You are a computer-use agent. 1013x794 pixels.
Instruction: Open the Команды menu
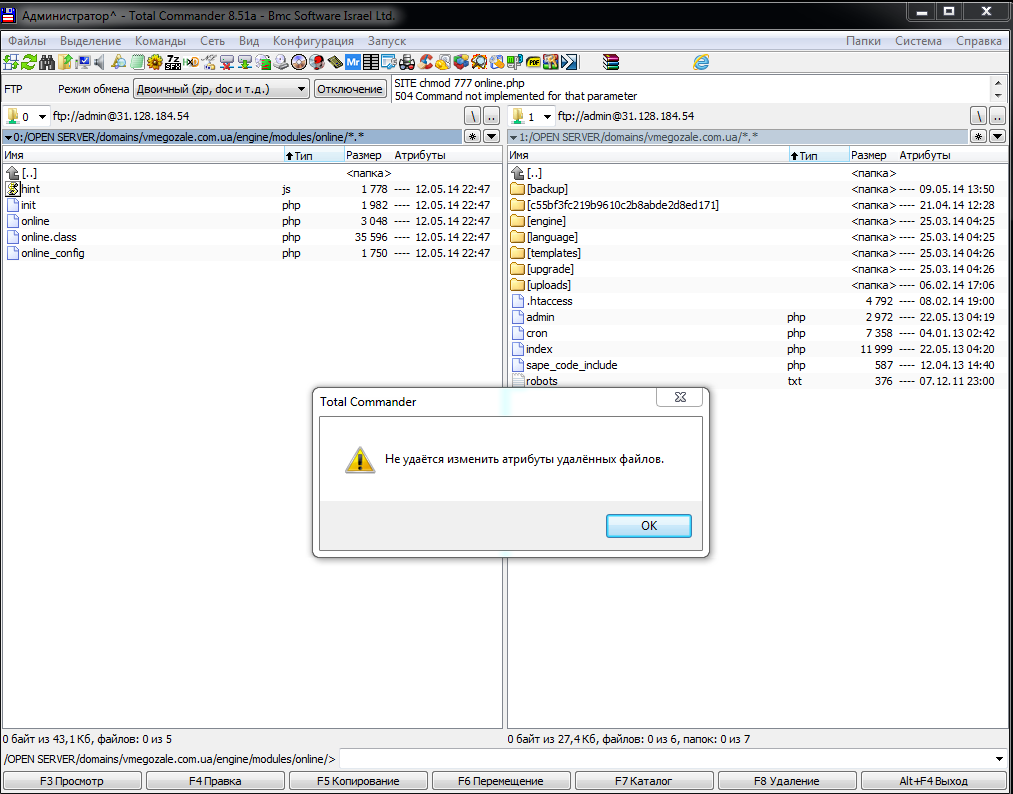pos(160,41)
